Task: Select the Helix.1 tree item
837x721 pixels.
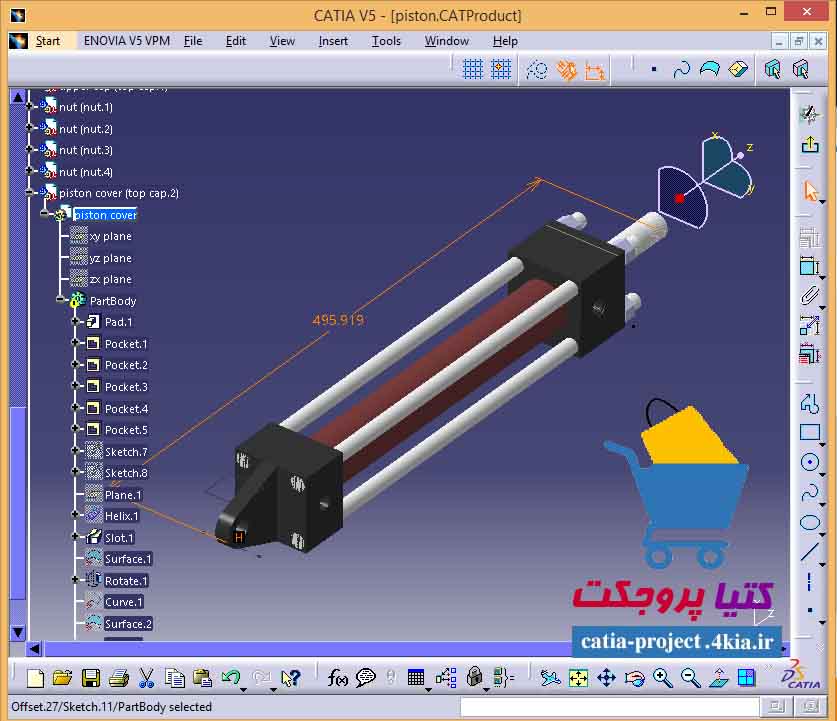Action: click(x=121, y=516)
